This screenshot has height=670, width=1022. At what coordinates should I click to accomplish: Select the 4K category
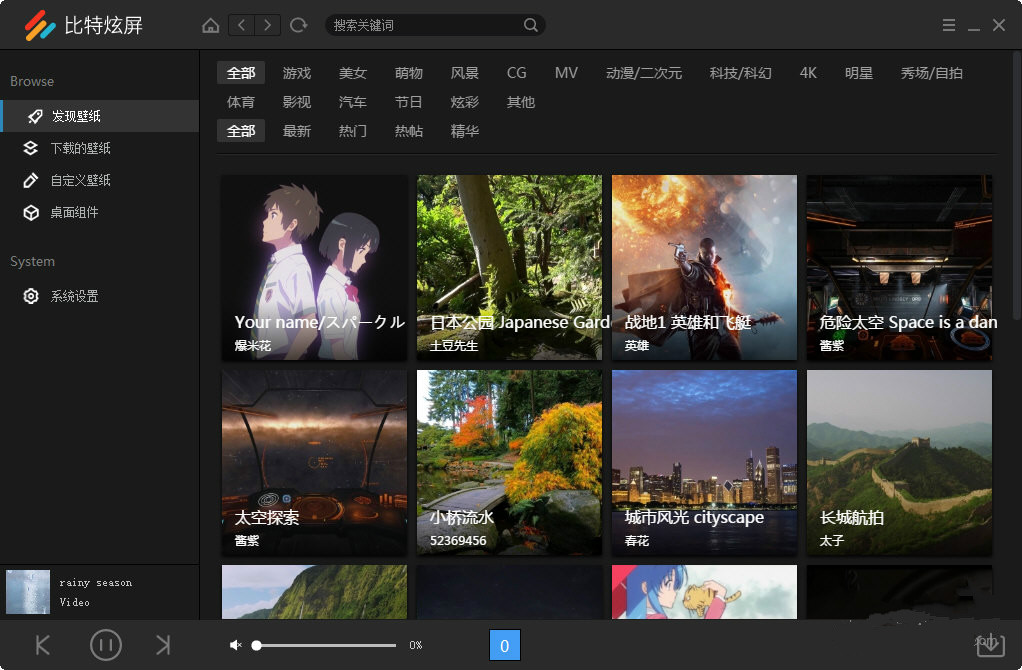(808, 73)
